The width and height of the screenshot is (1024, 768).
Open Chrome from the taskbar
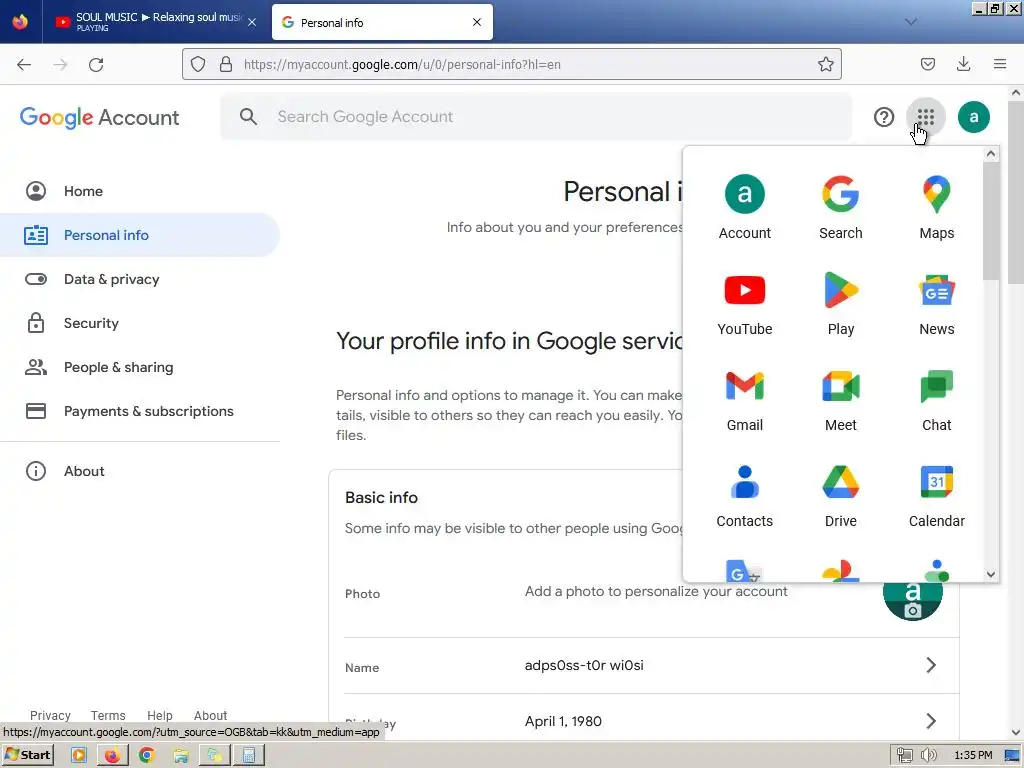pos(146,755)
